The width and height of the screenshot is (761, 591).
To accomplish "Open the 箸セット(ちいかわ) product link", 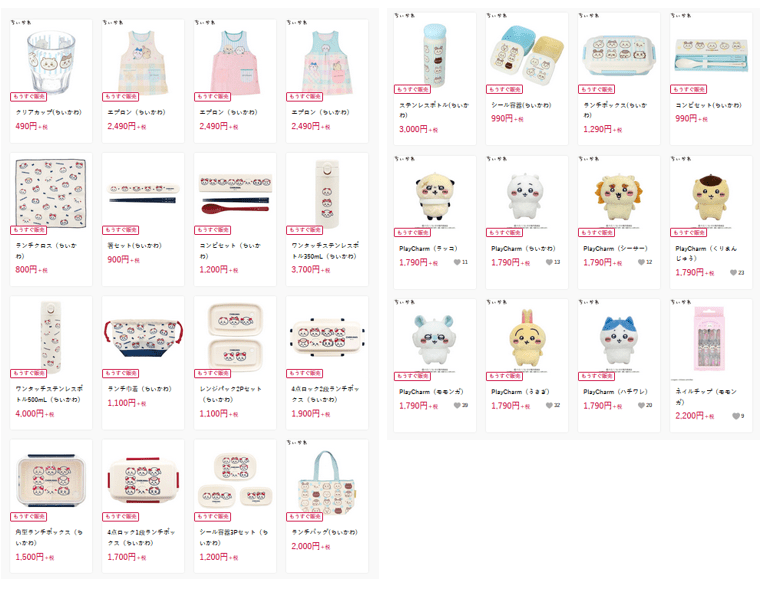I will click(x=134, y=246).
